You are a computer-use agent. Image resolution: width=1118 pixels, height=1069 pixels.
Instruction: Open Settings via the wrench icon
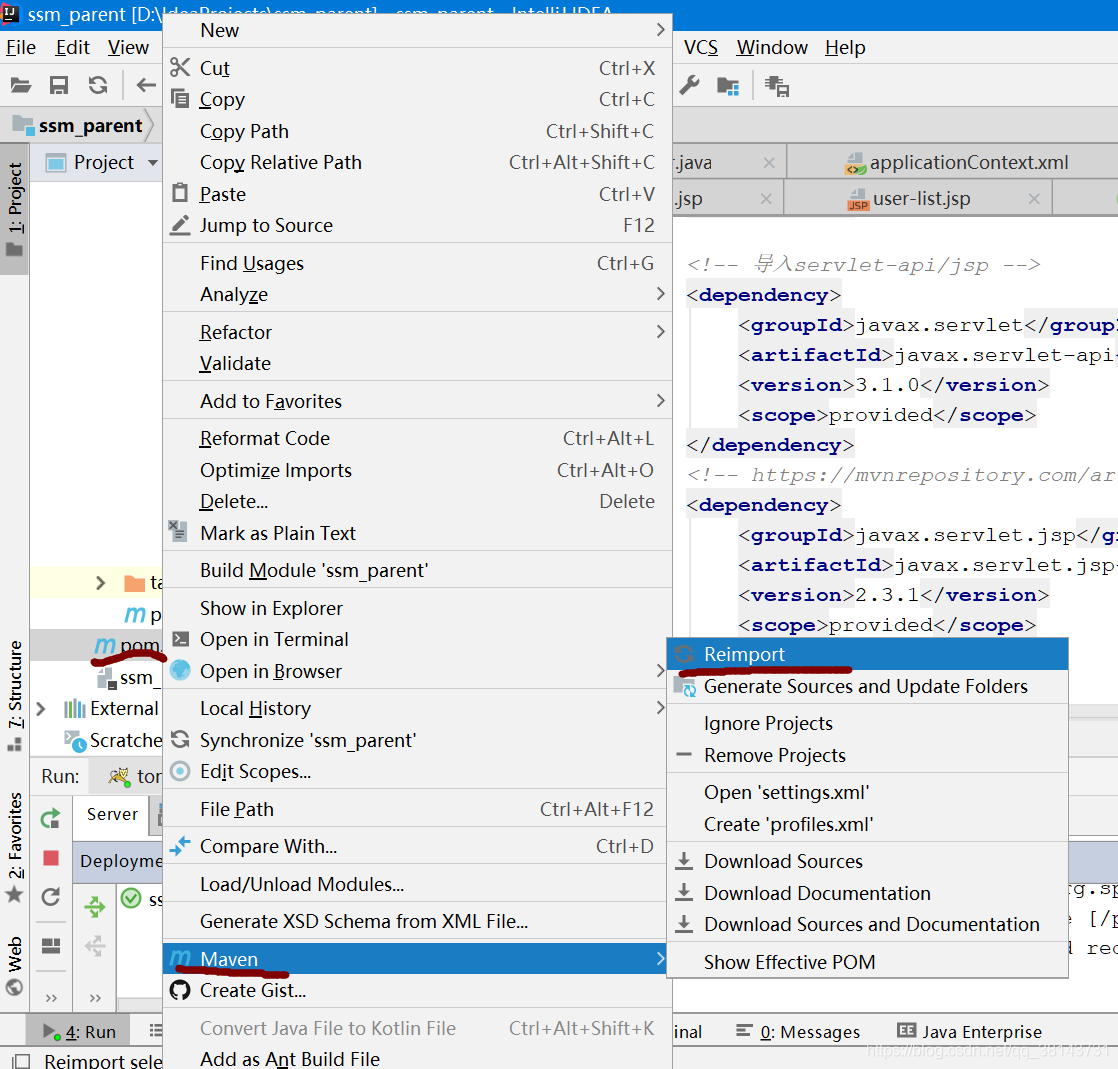coord(689,86)
